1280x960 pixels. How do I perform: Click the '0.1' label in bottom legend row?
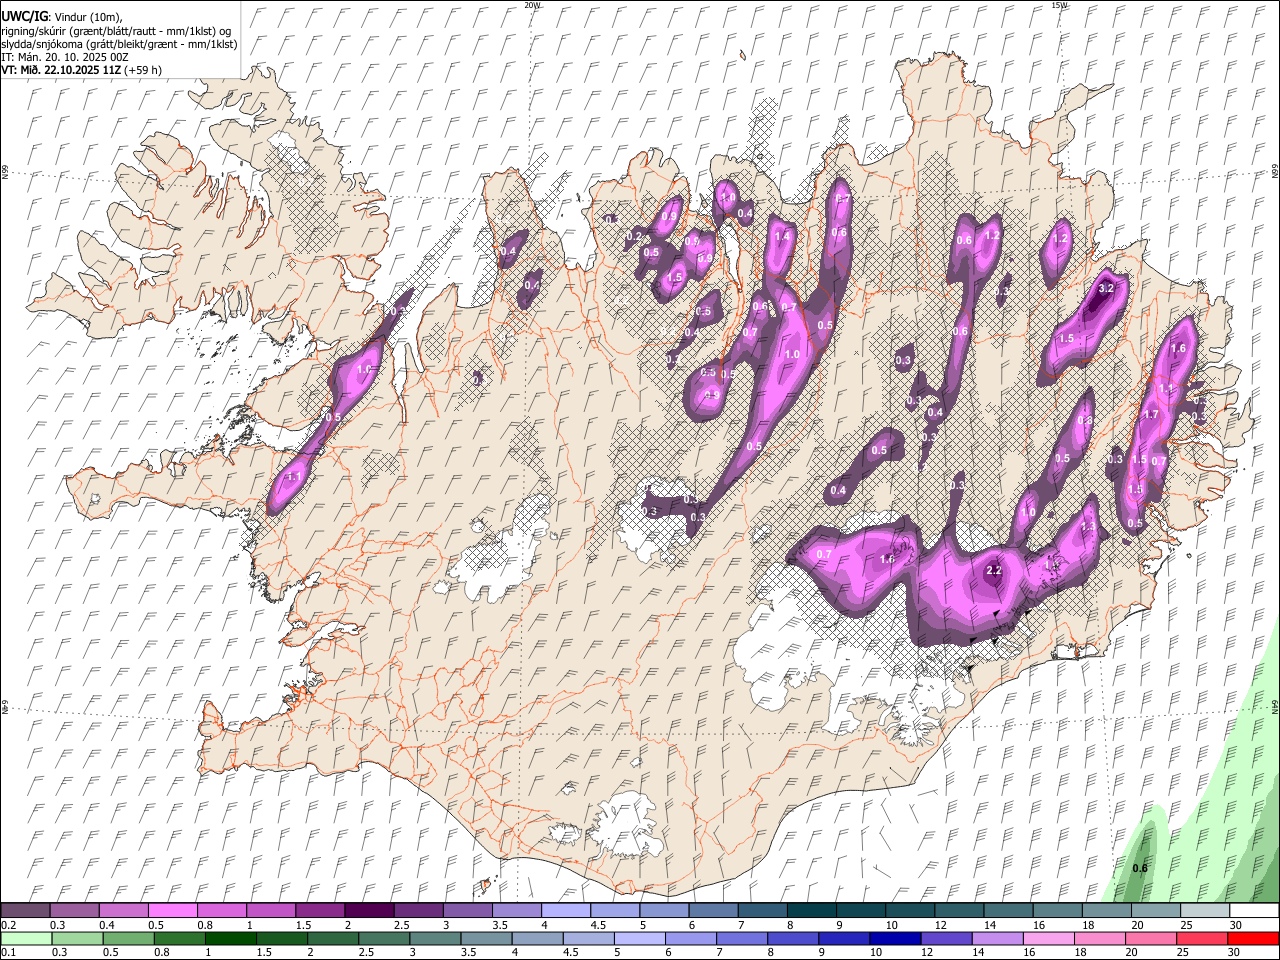click(8, 953)
